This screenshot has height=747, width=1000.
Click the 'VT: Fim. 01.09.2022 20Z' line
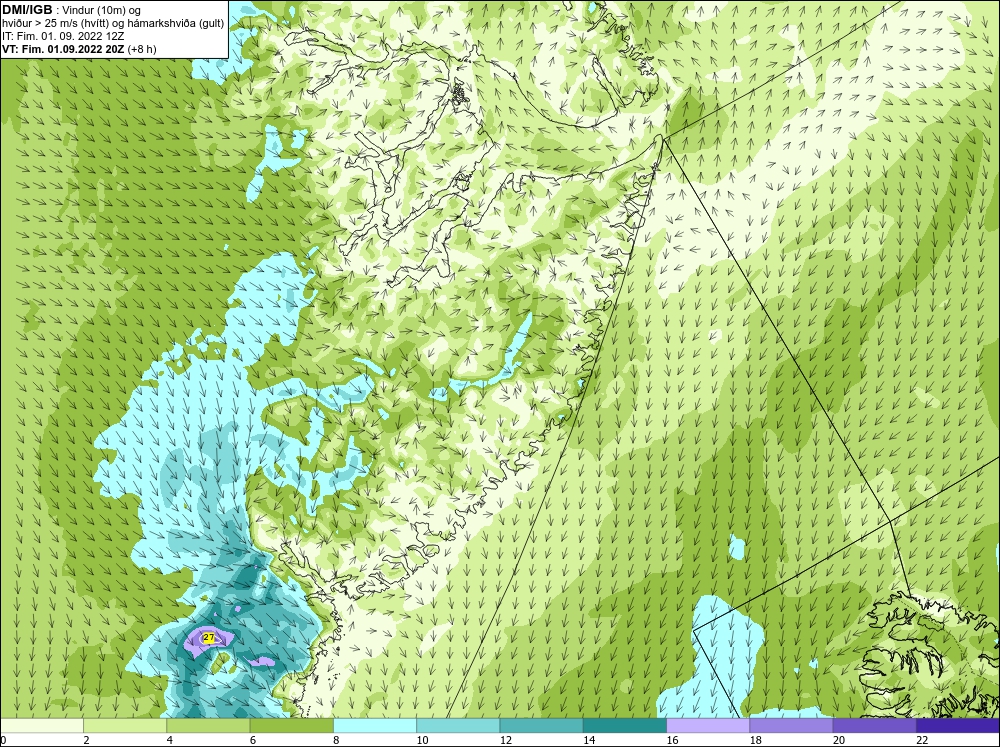click(64, 49)
